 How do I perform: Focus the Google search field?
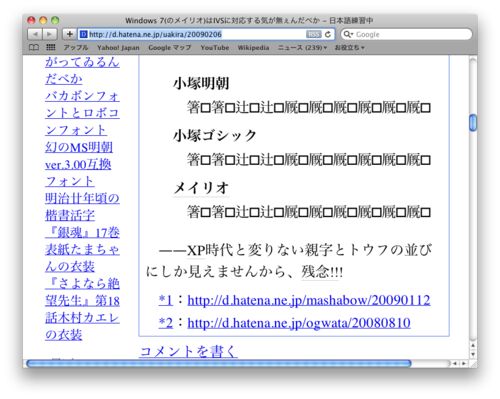pyautogui.click(x=406, y=34)
